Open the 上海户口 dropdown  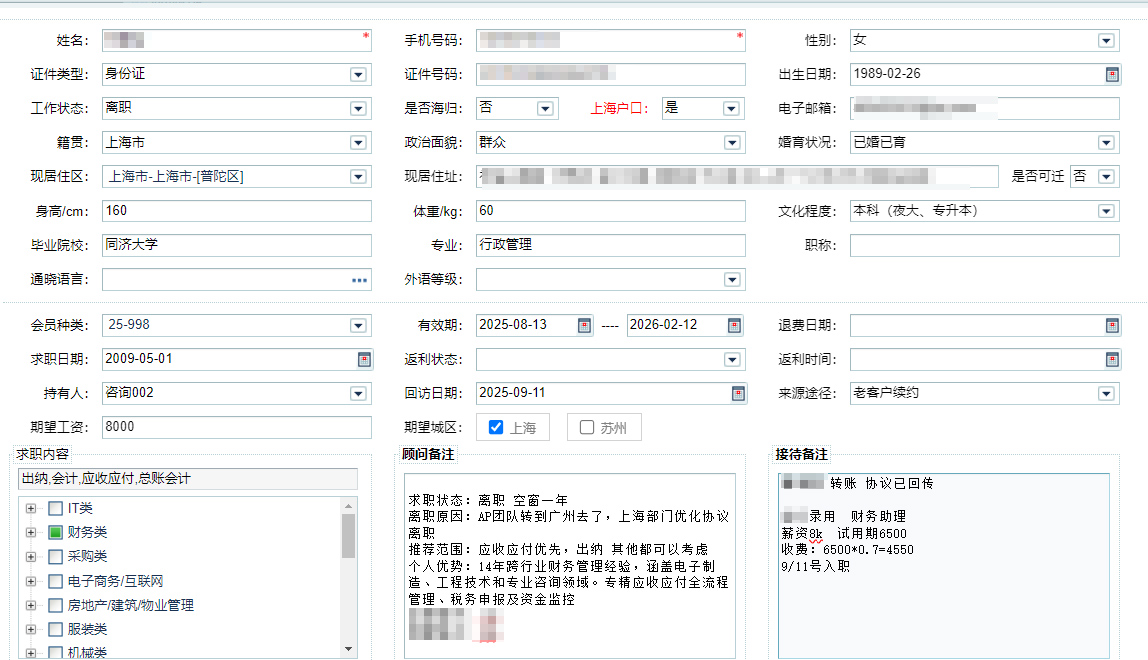[731, 108]
